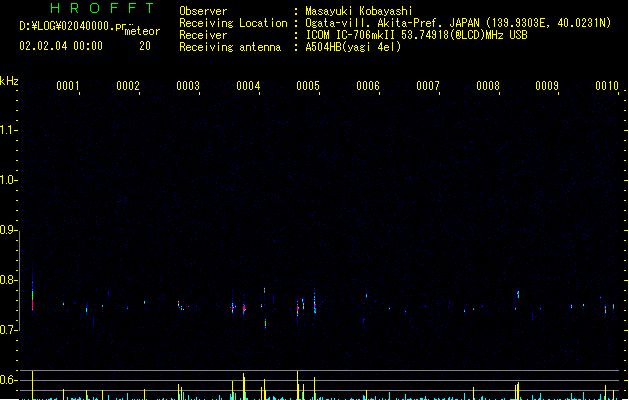Select the A504HB(yagi 4el) antenna text
The width and height of the screenshot is (629, 400).
tap(353, 47)
